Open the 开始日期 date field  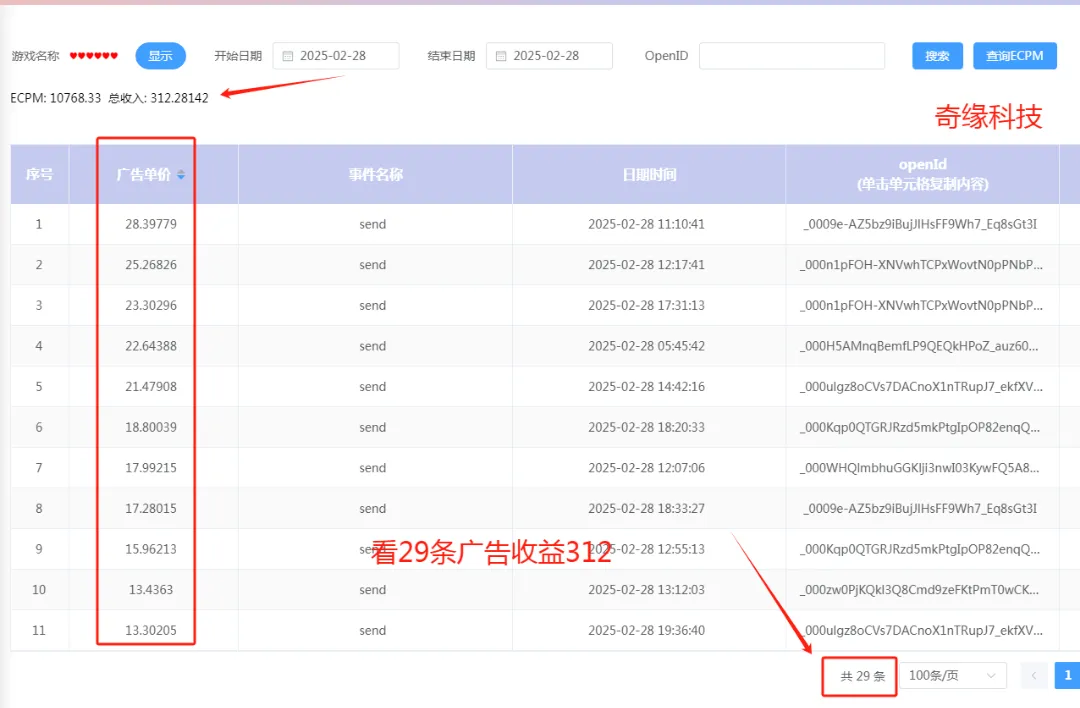click(335, 56)
